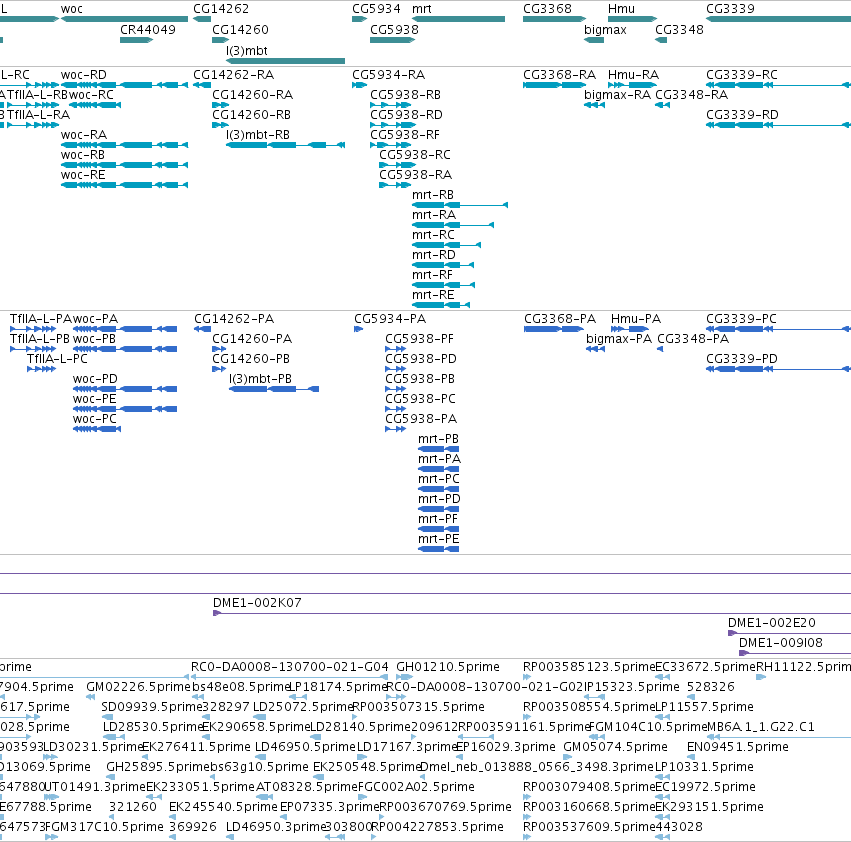Click transcript woc-RB
The width and height of the screenshot is (851, 842).
point(82,155)
